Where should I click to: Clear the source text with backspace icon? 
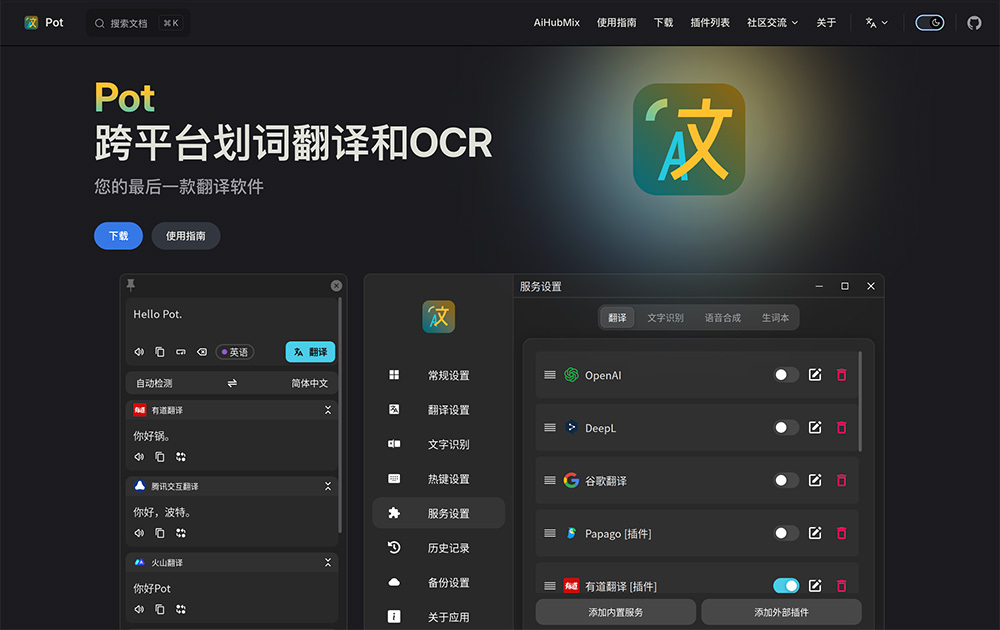coord(202,352)
